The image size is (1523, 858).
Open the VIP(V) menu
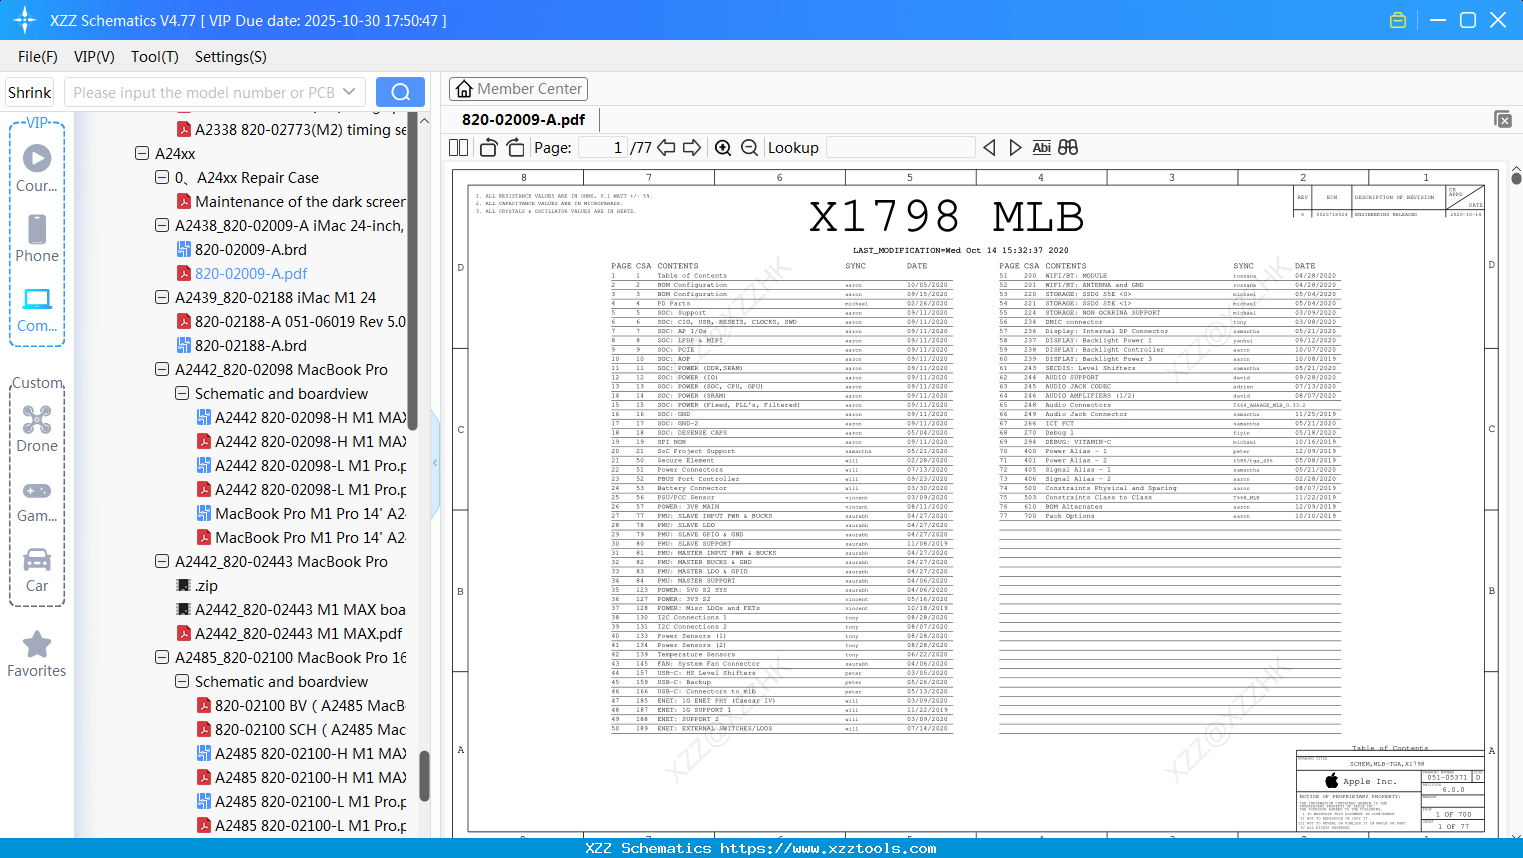coord(94,57)
